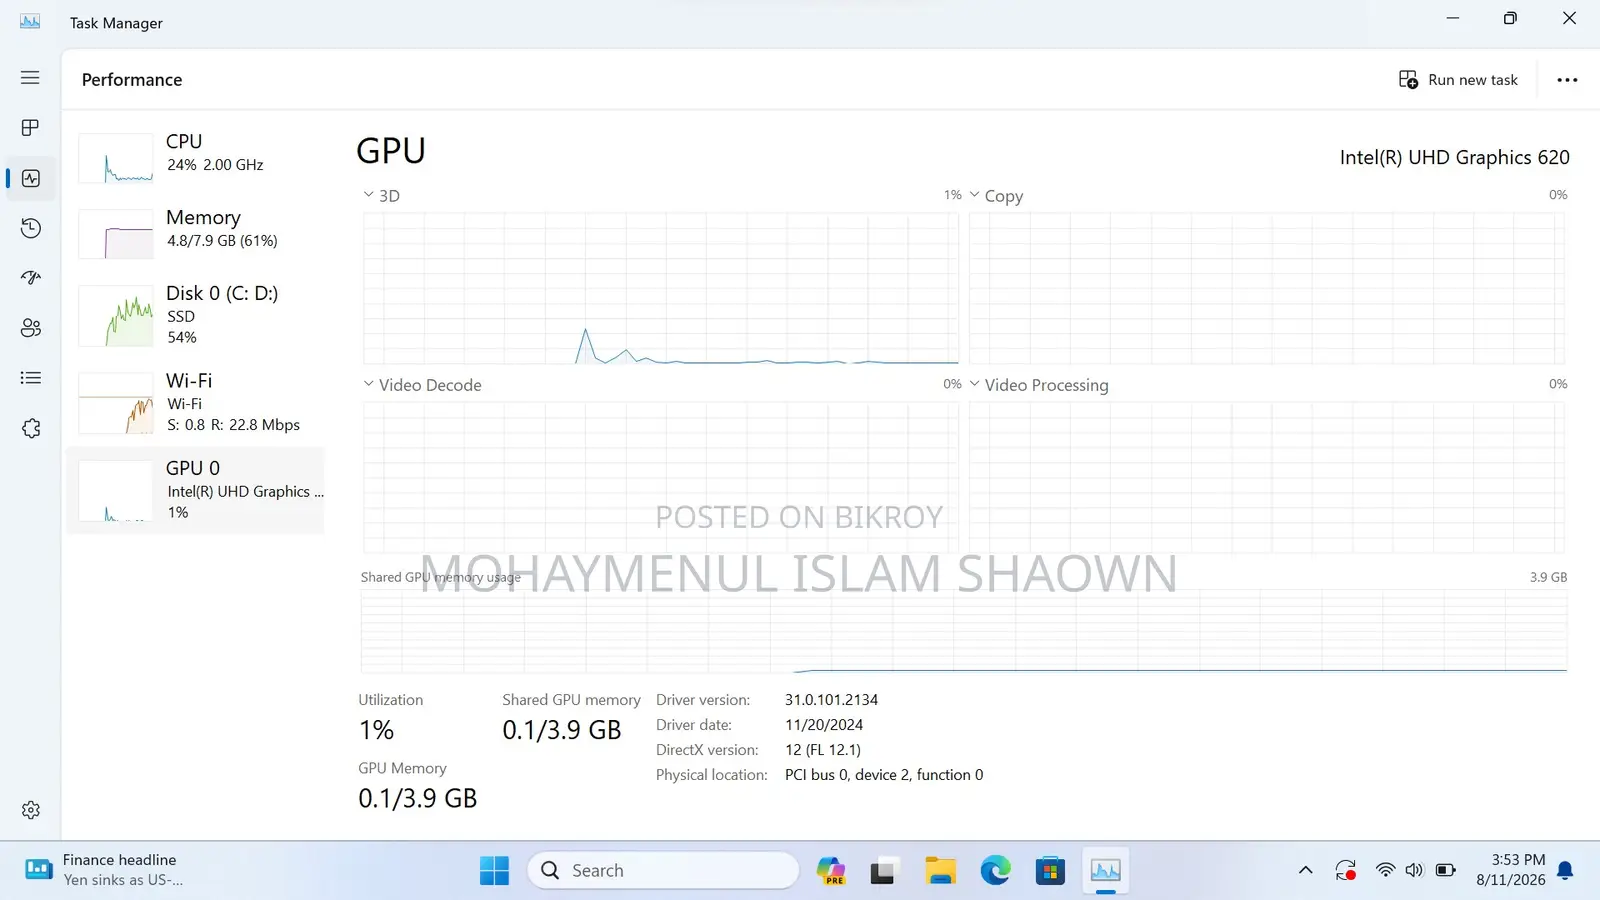Go to the Processes page icon
This screenshot has width=1600, height=900.
pos(30,128)
